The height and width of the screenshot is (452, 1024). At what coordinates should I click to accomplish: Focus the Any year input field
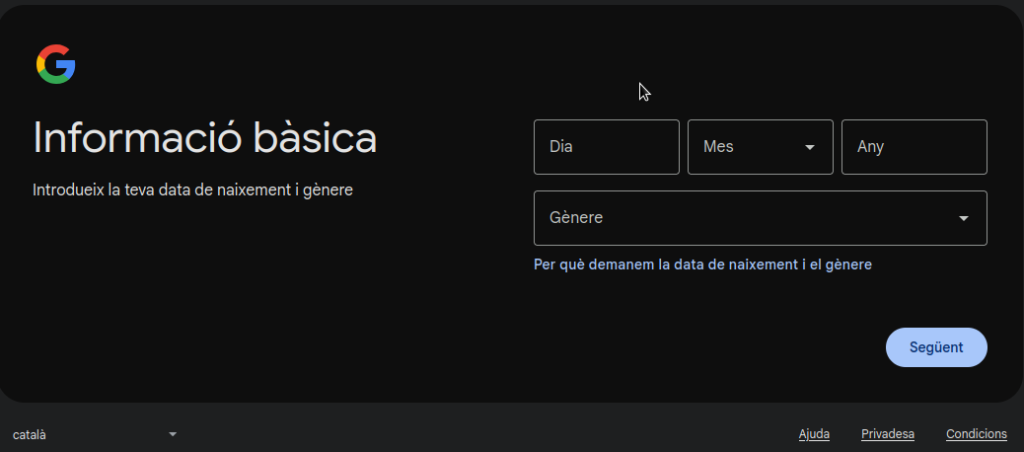coord(914,147)
